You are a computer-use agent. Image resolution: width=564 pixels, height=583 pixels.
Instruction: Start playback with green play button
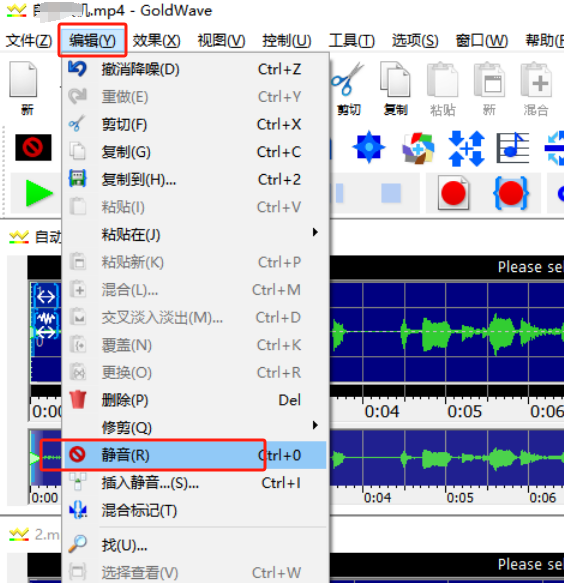[39, 193]
